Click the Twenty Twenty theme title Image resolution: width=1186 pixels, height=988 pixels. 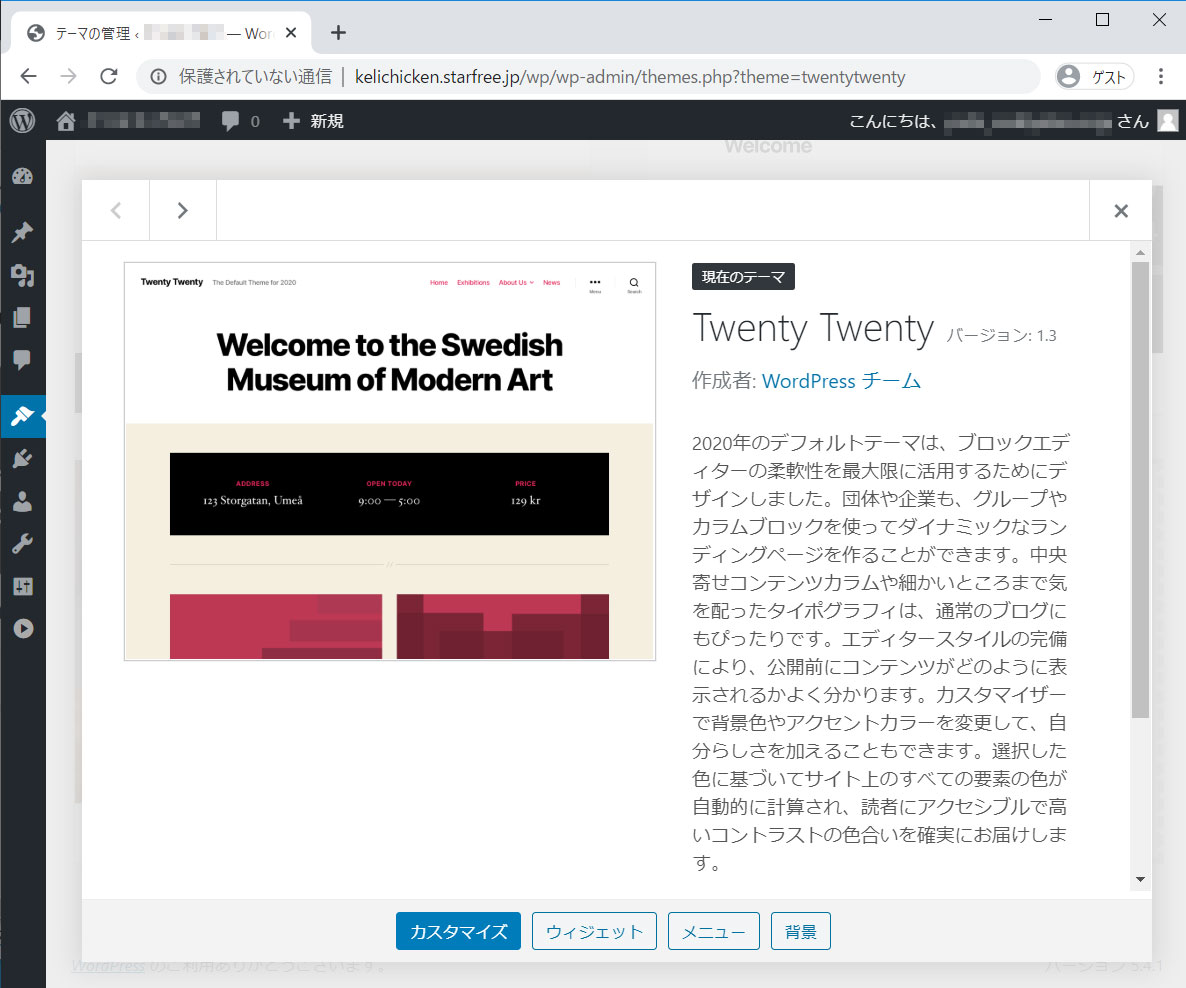tap(813, 329)
